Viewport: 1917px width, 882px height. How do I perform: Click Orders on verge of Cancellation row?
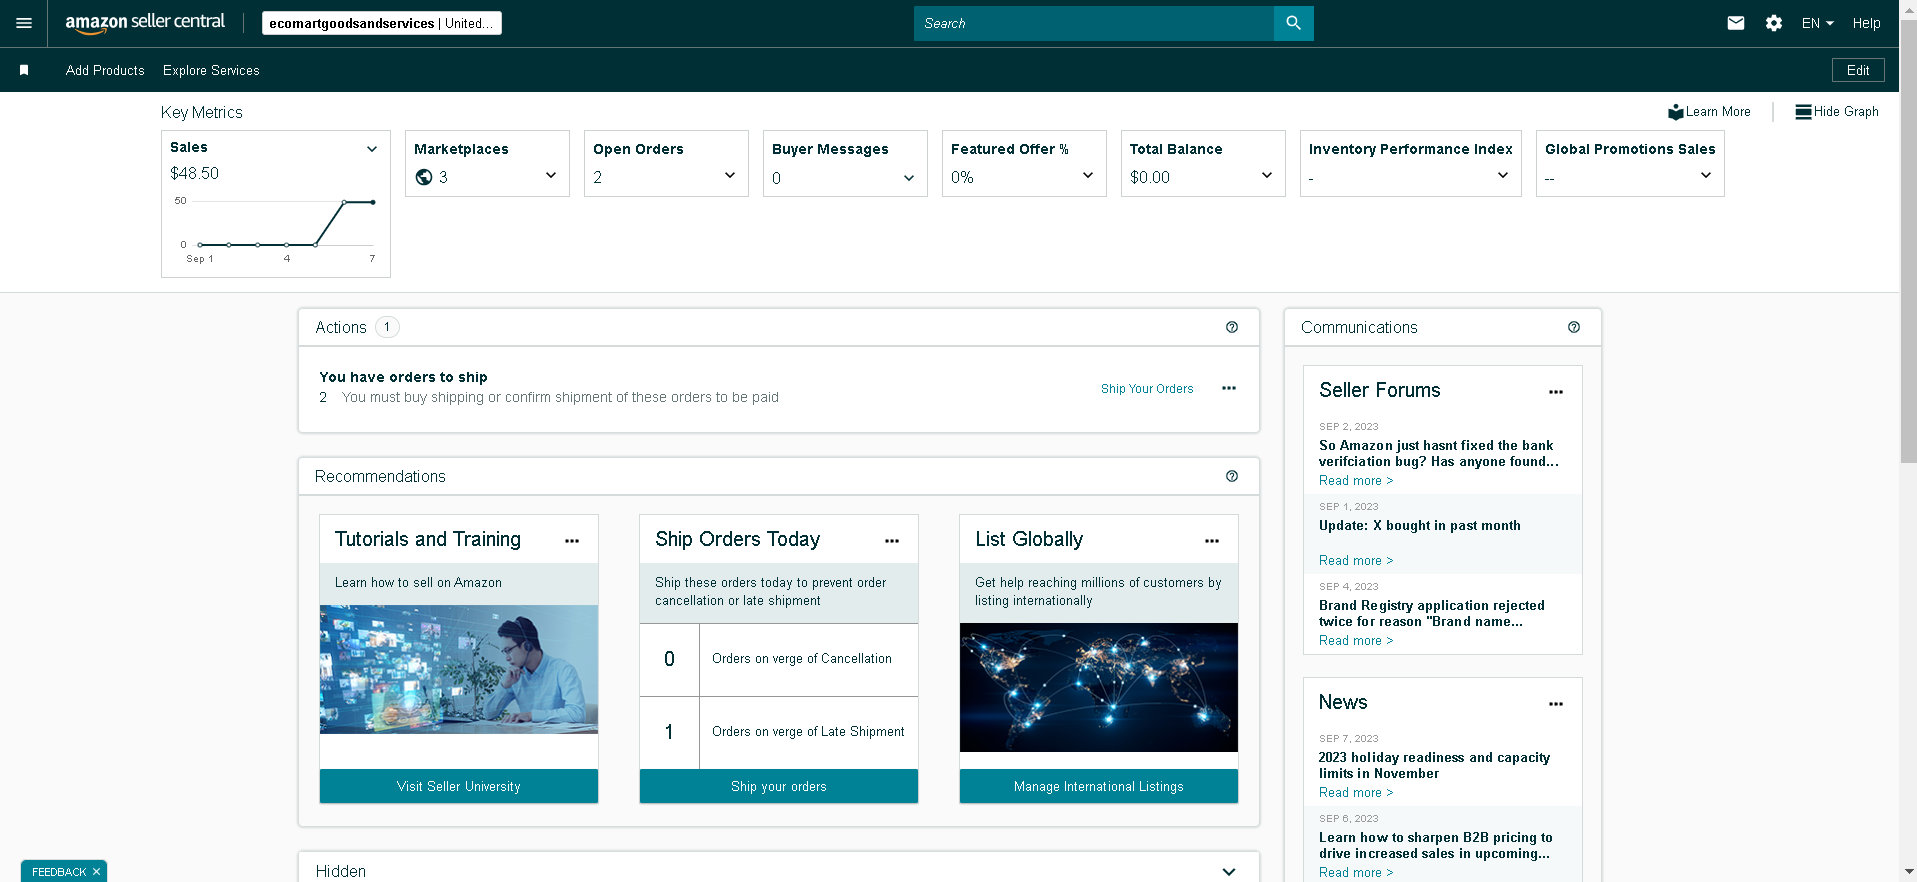[x=779, y=659]
